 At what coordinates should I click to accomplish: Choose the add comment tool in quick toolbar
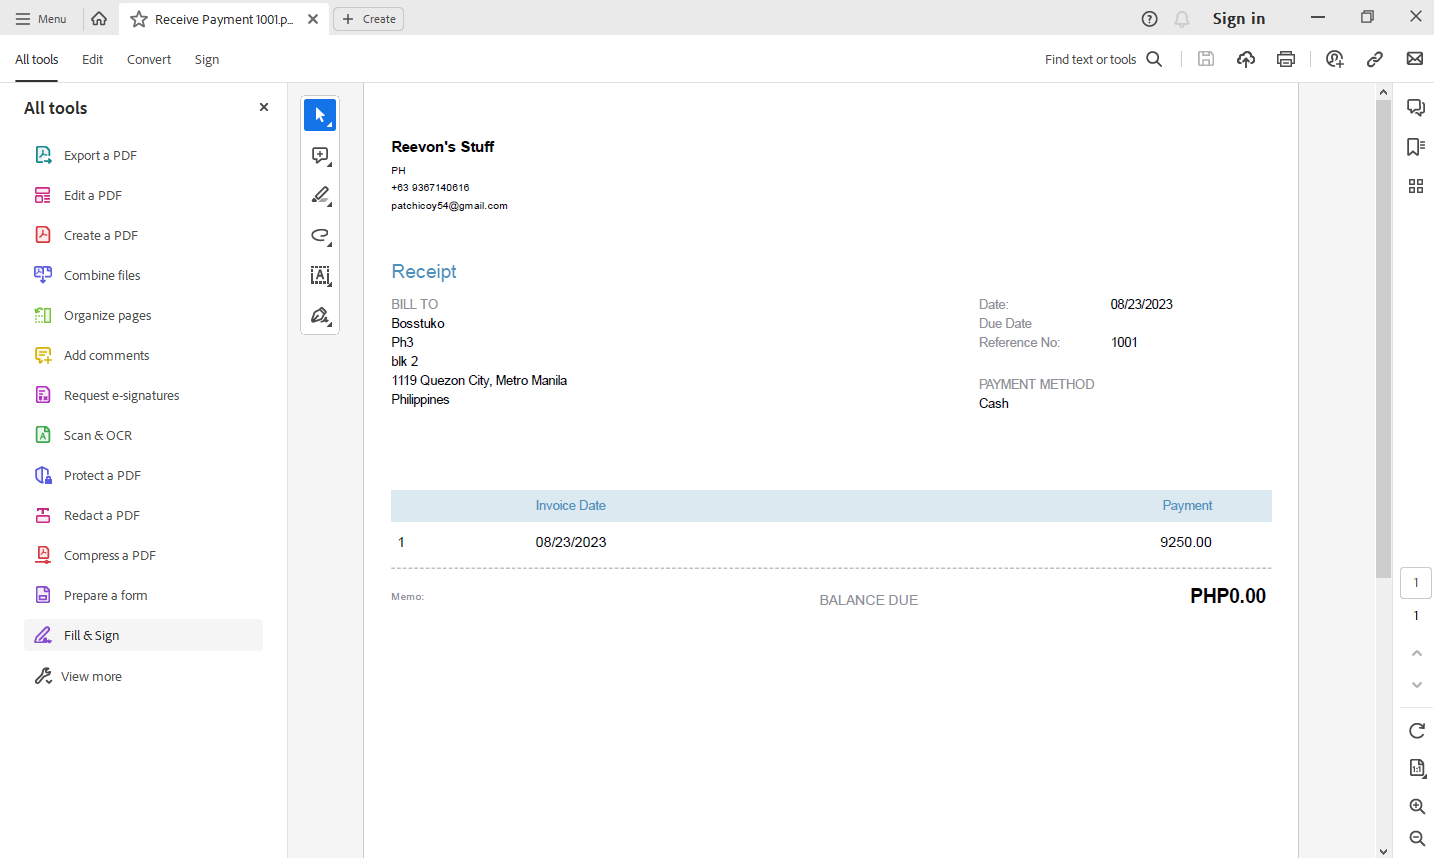pyautogui.click(x=320, y=156)
